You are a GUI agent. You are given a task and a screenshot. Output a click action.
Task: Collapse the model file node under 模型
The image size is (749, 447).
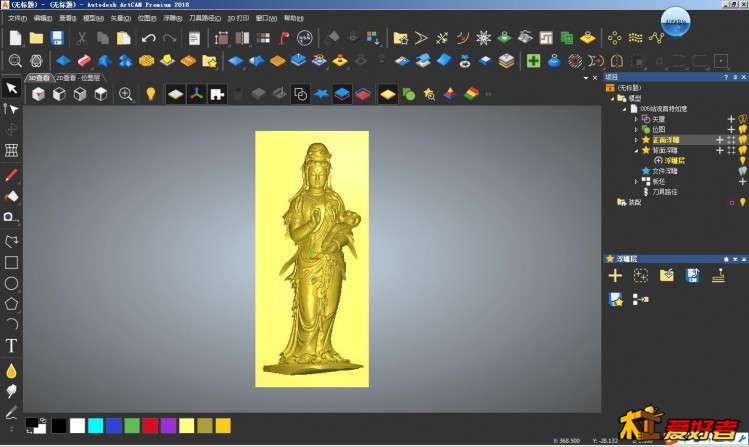tap(624, 109)
